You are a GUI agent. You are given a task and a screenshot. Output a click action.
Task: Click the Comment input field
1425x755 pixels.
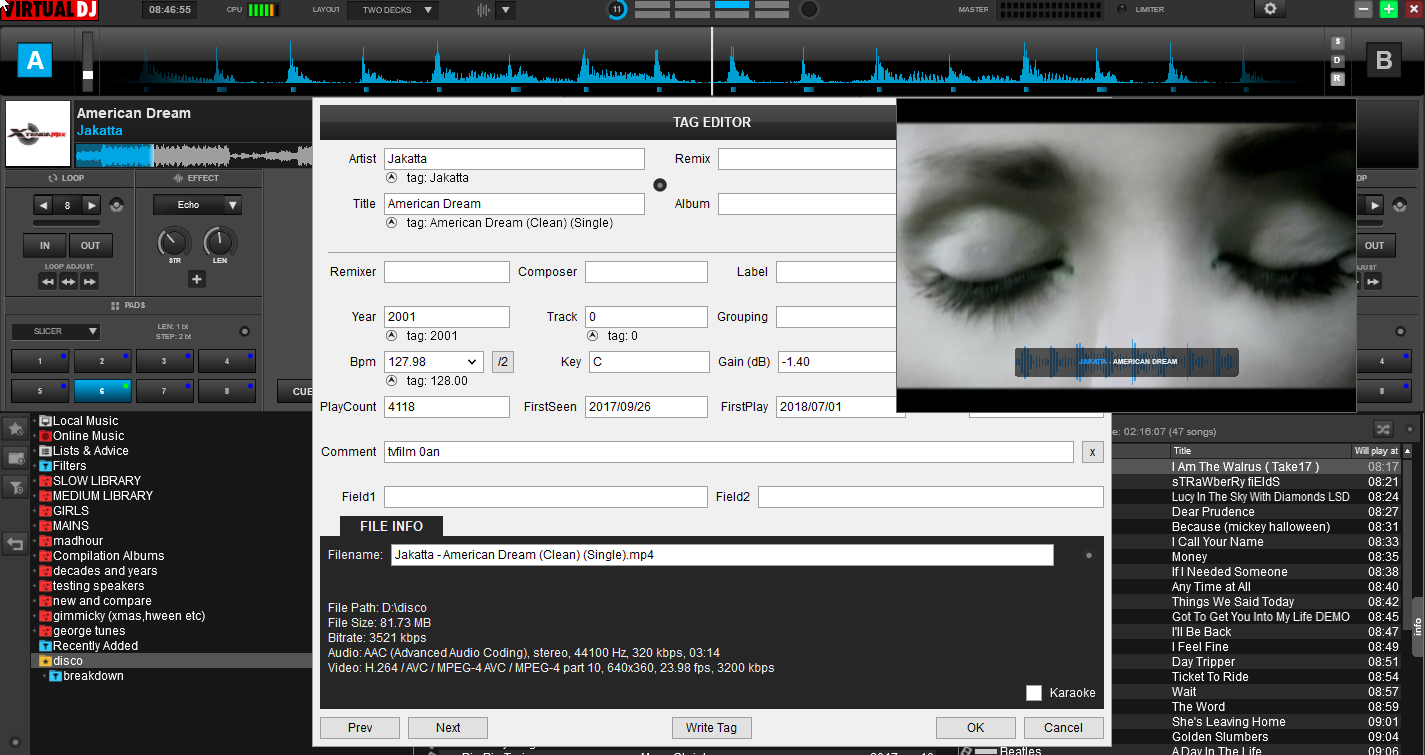click(728, 452)
